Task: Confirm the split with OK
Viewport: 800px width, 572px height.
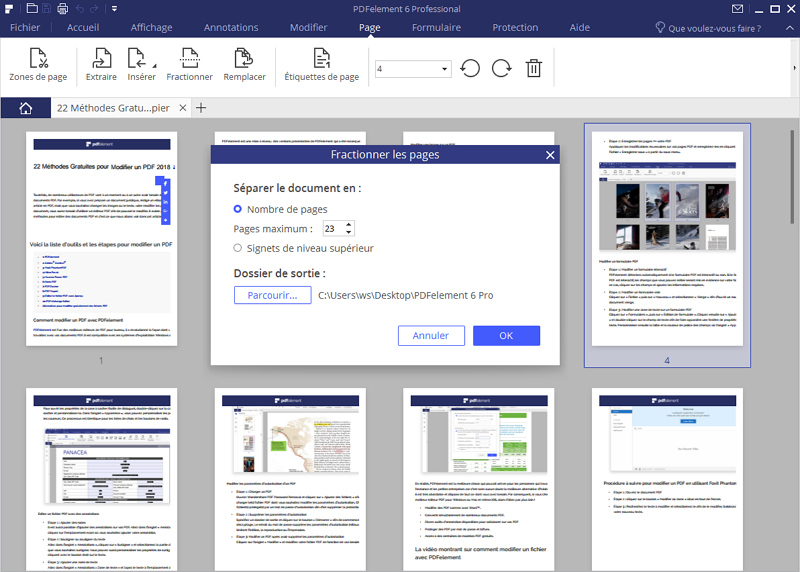Action: click(x=506, y=336)
